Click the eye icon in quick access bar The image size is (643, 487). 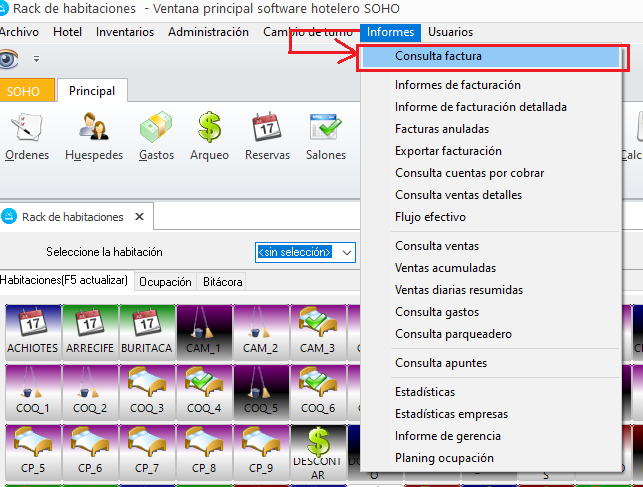(x=10, y=59)
